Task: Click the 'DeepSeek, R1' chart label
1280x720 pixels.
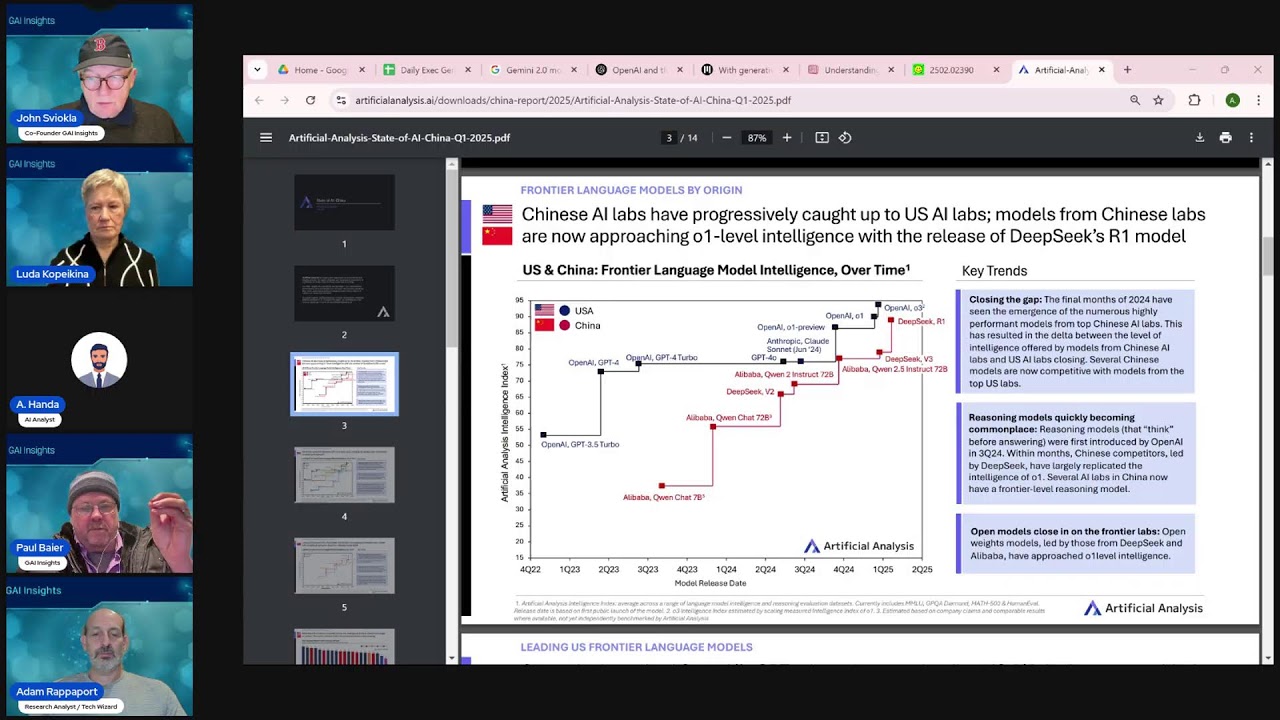Action: coord(921,322)
